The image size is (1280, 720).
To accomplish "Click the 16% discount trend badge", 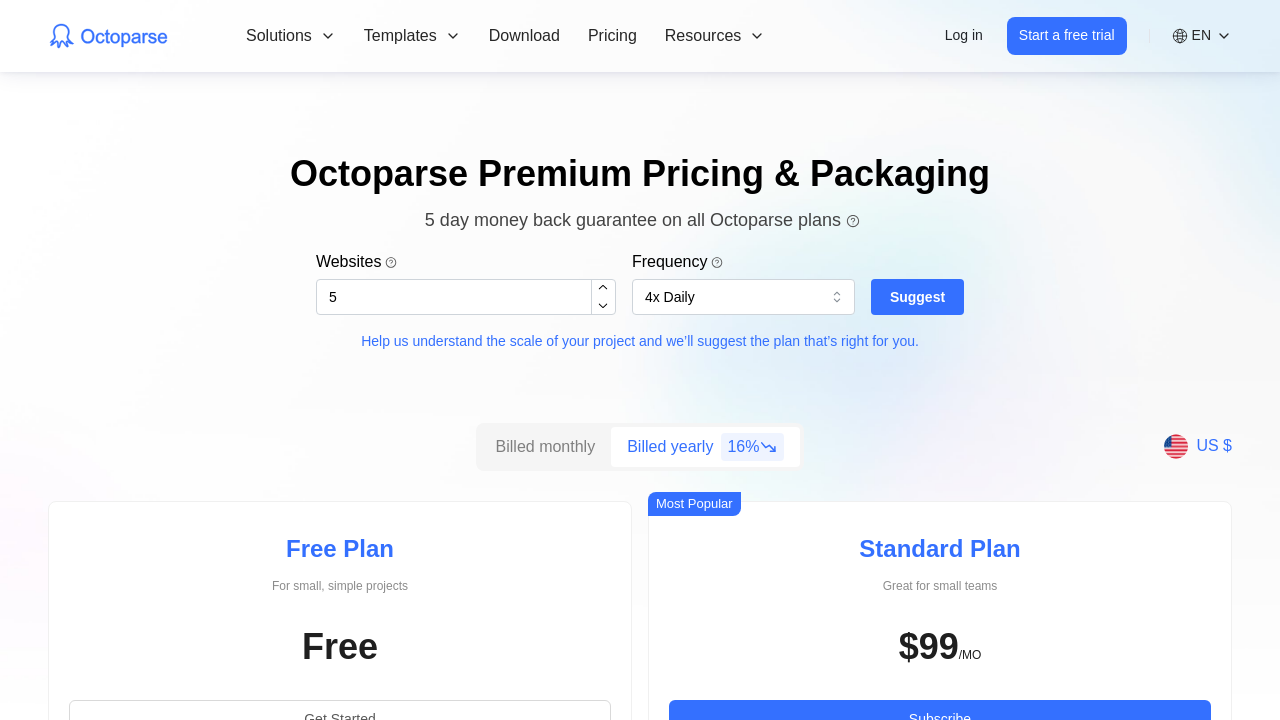I will pyautogui.click(x=752, y=447).
